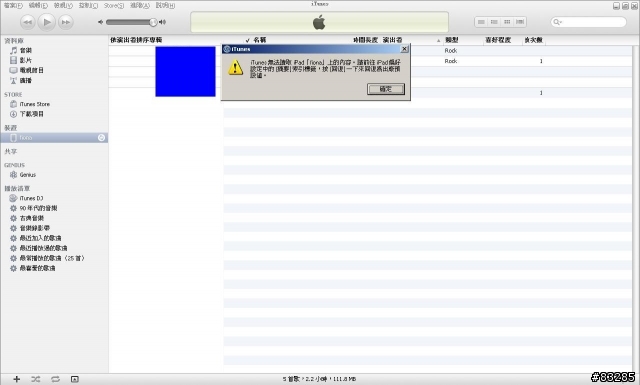
Task: Select 影片 Movies in library sidebar
Action: [26, 60]
